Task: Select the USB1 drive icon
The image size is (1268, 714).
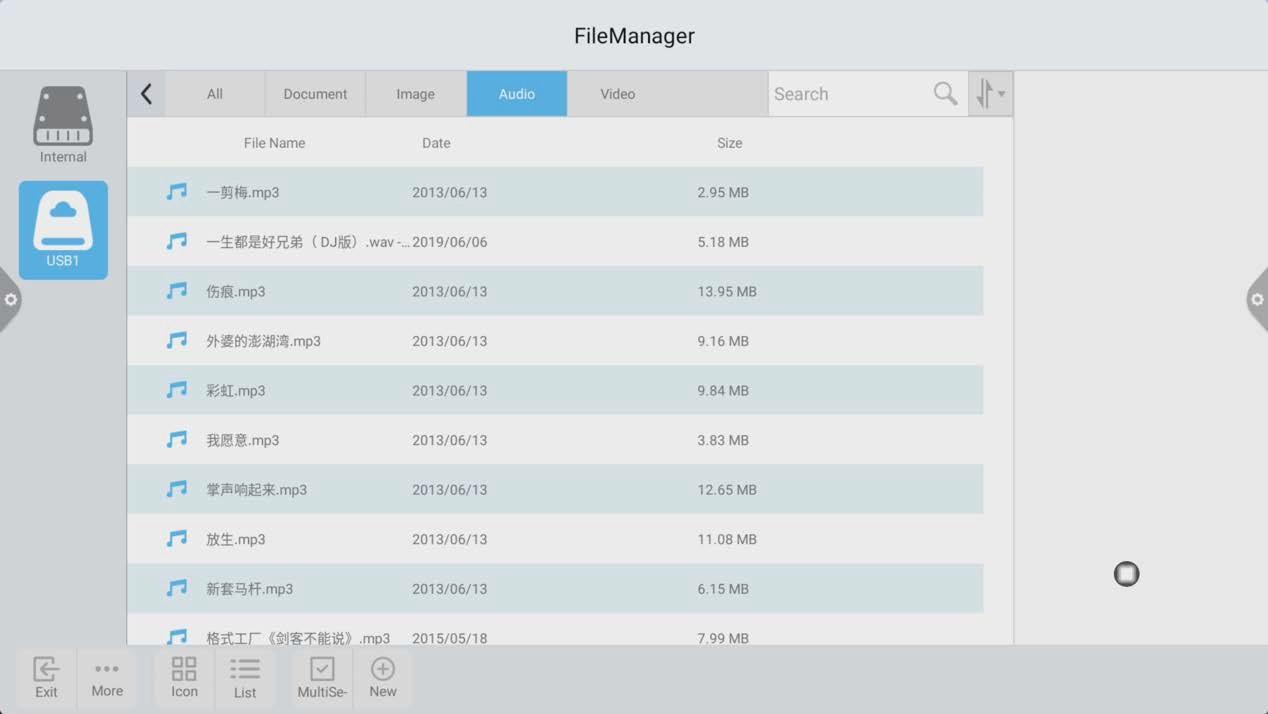Action: tap(63, 229)
